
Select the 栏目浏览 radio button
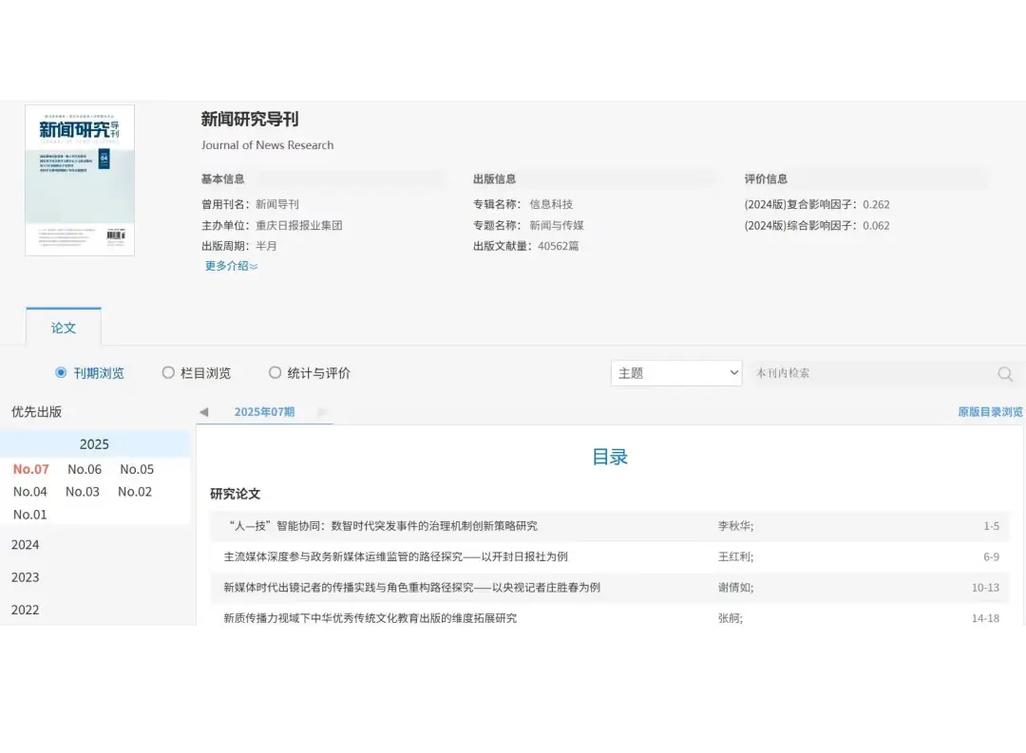coord(168,373)
